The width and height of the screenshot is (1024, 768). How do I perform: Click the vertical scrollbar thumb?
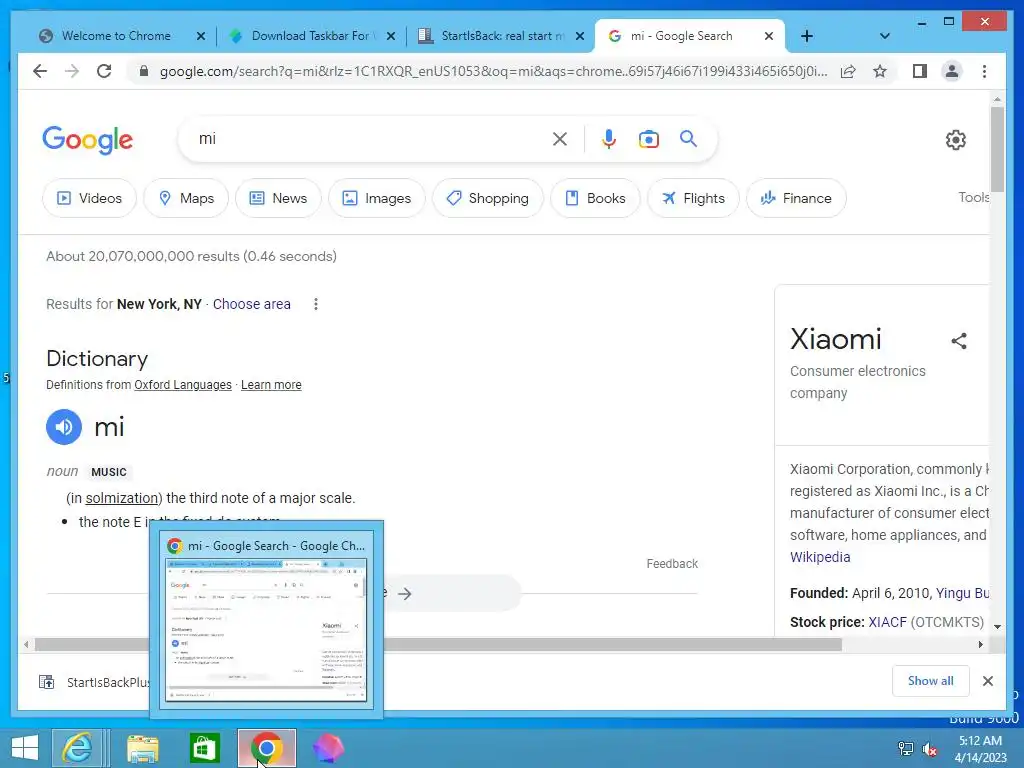(x=997, y=149)
